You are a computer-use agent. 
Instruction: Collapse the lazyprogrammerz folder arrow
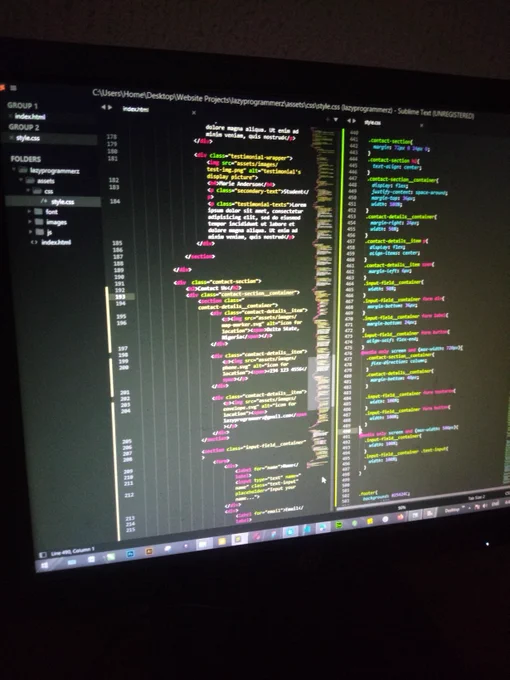point(14,170)
